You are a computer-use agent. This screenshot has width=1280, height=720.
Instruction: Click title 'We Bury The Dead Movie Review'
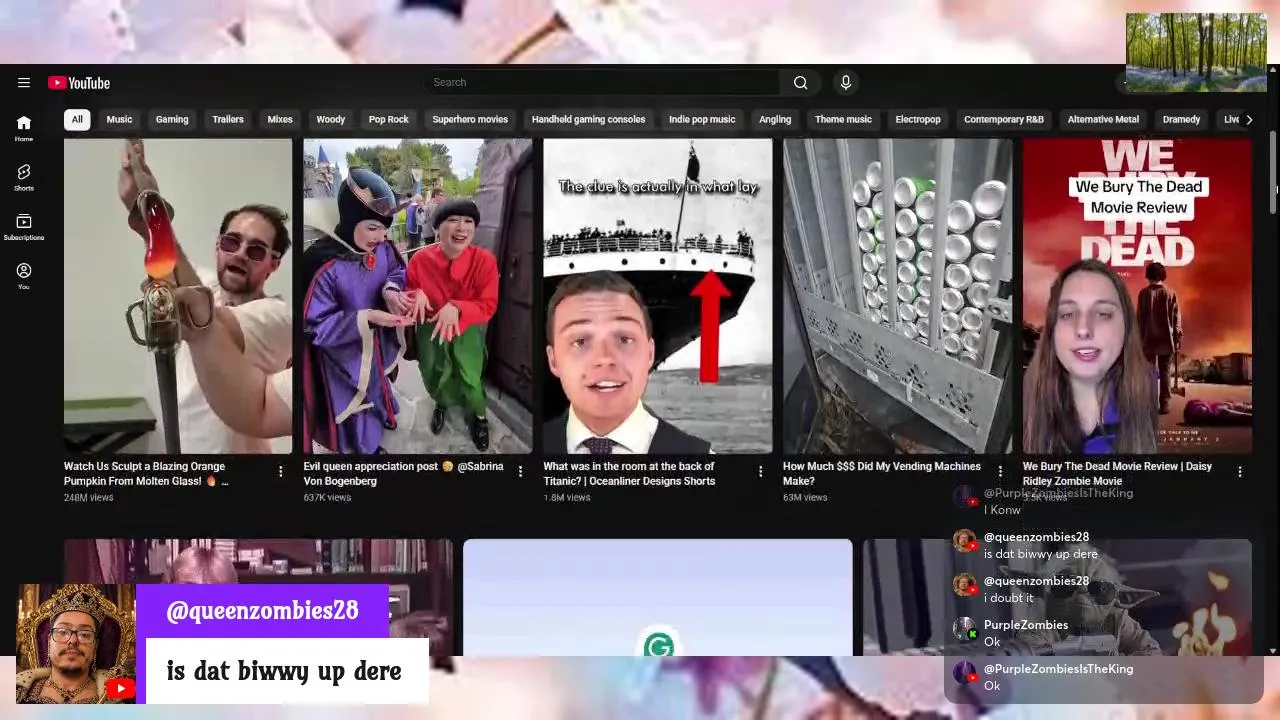[1117, 474]
